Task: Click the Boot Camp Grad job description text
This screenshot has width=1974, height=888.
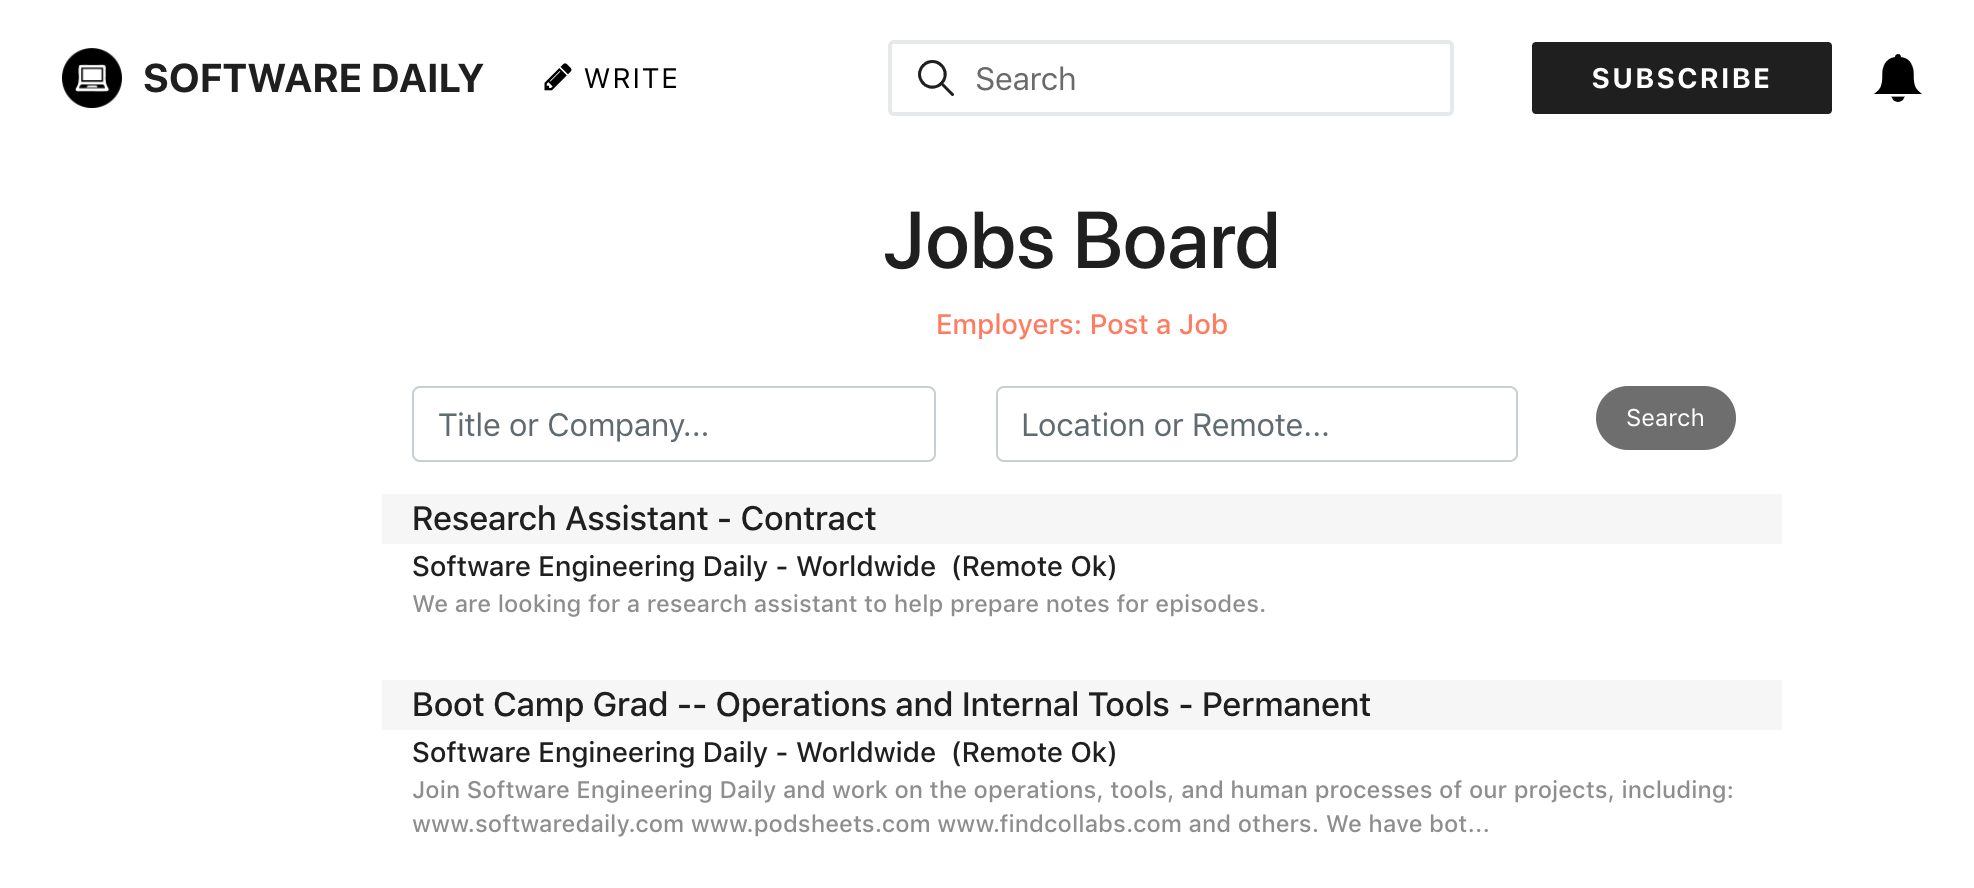Action: point(1073,807)
